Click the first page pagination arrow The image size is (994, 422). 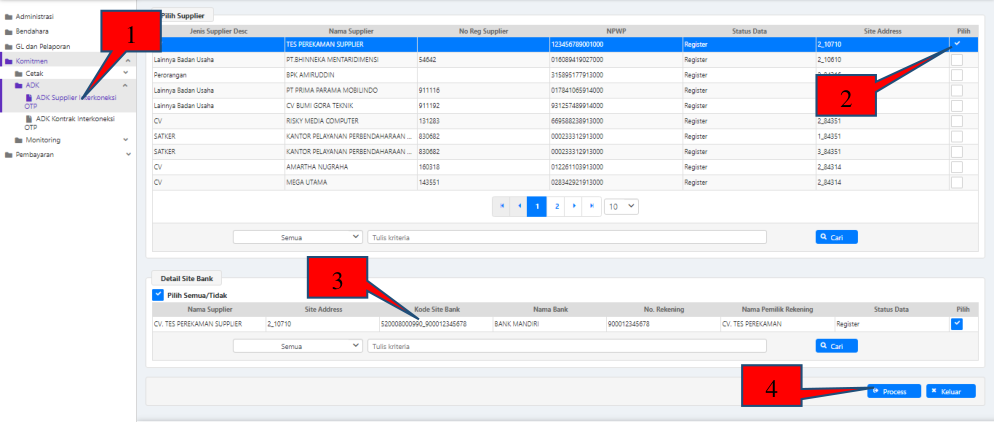502,206
